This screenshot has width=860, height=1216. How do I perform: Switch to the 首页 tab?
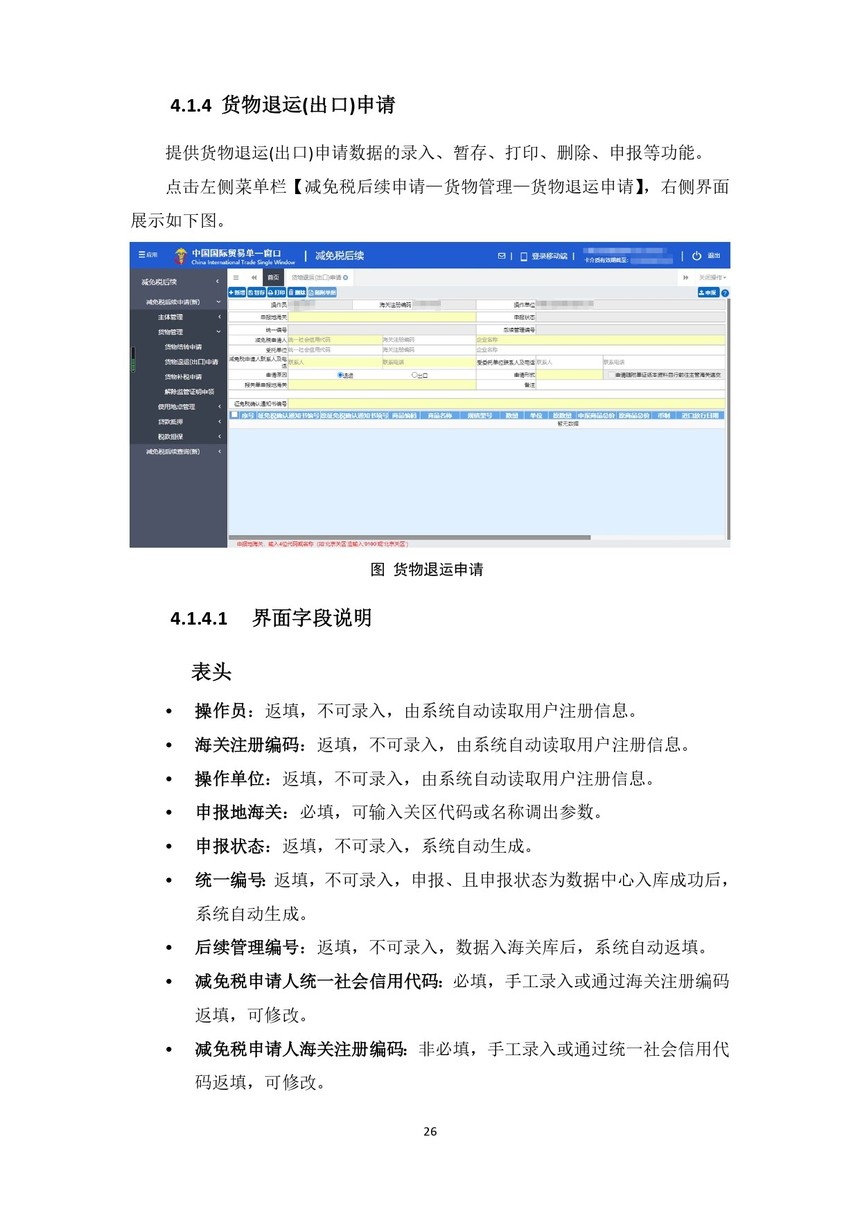coord(273,277)
